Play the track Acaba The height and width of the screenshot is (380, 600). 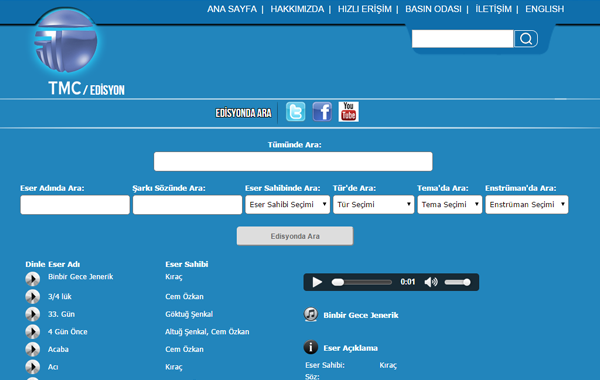click(33, 349)
